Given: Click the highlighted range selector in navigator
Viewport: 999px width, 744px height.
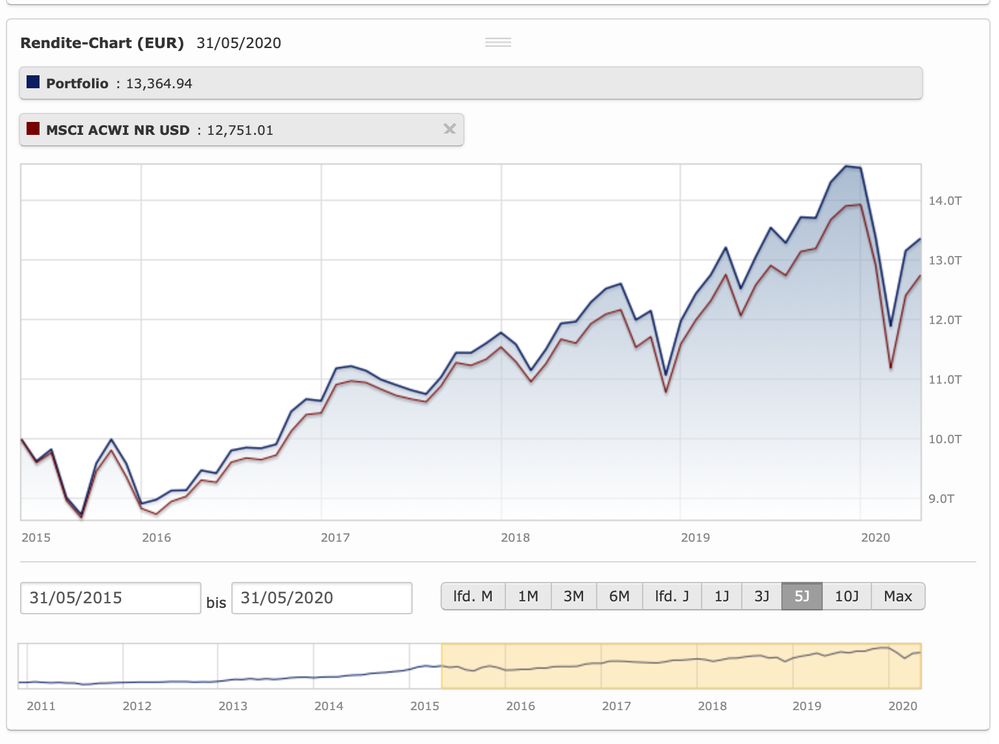Looking at the screenshot, I should (x=680, y=666).
